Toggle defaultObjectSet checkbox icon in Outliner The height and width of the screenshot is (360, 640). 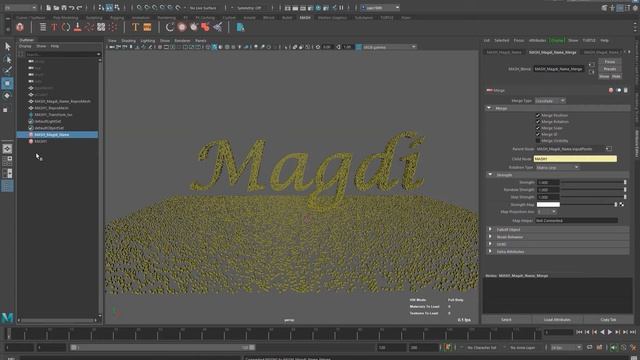click(x=31, y=128)
